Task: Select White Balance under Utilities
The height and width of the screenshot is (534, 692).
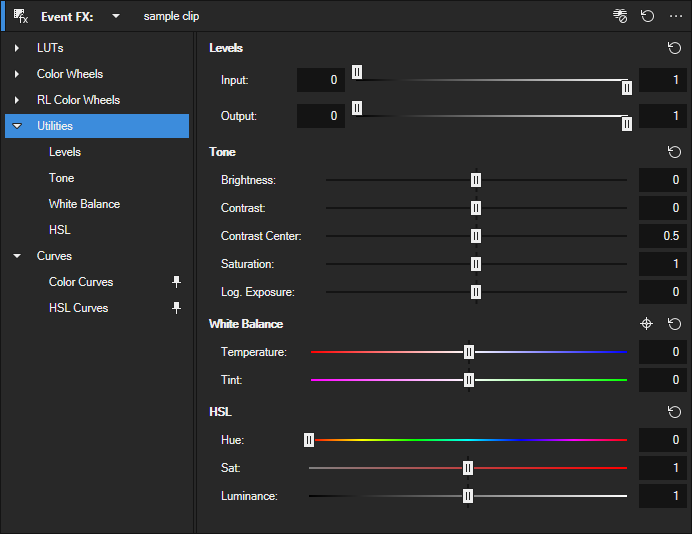Action: [84, 204]
